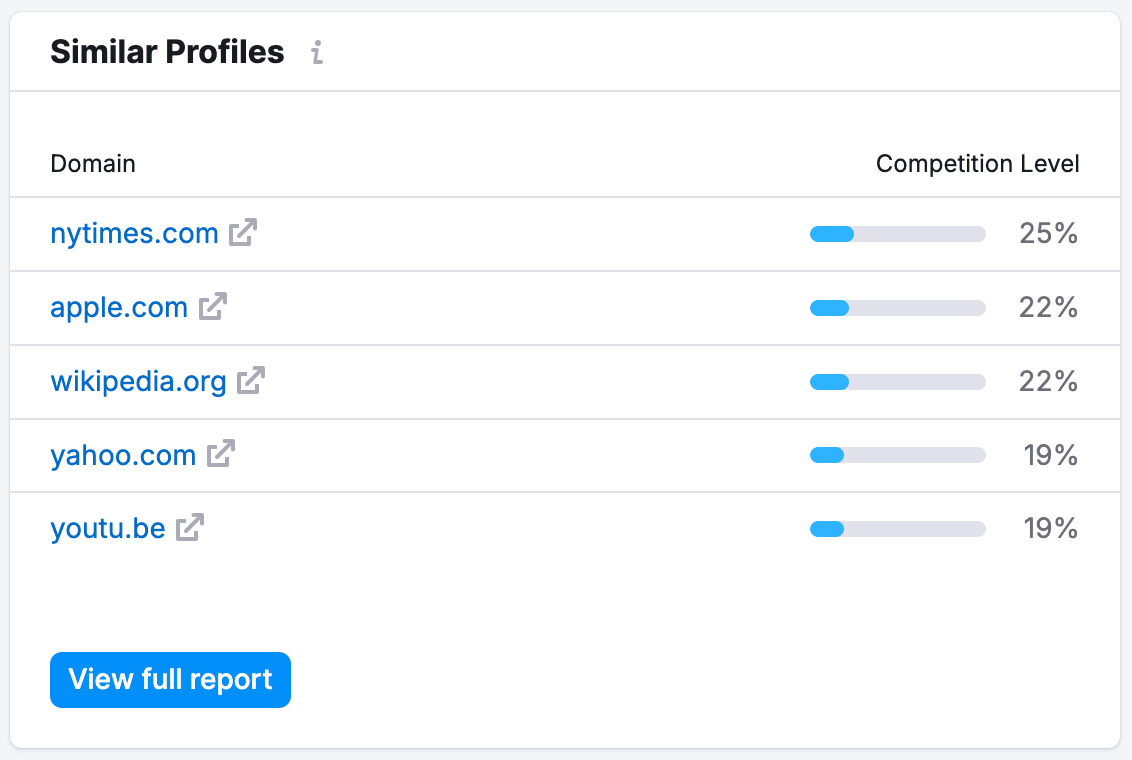Viewport: 1132px width, 760px height.
Task: Click nytimes.com's 25% competition progress bar
Action: 897,233
